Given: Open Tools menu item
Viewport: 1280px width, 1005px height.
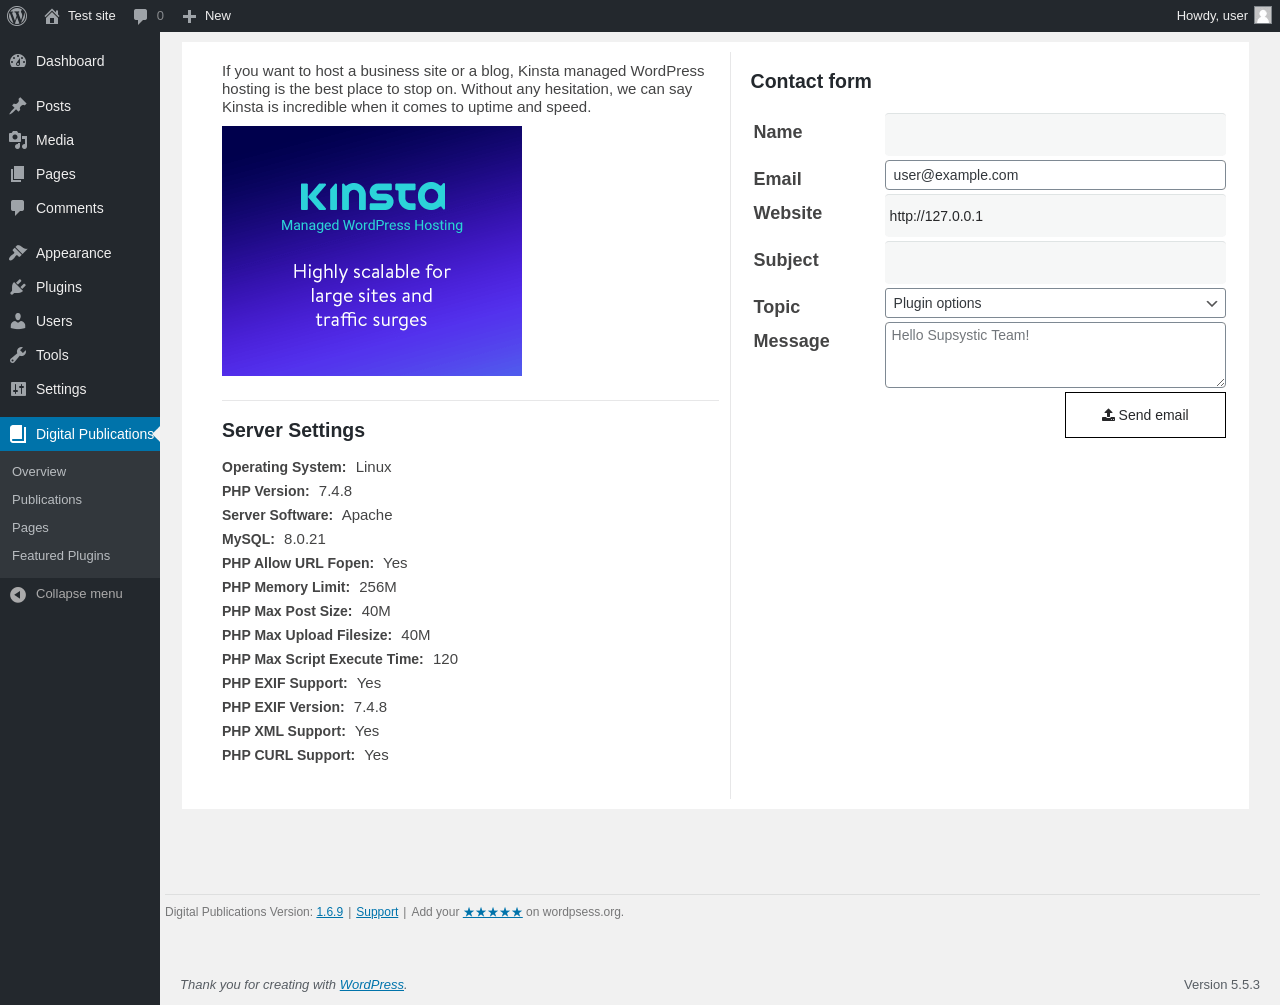Looking at the screenshot, I should (x=80, y=355).
